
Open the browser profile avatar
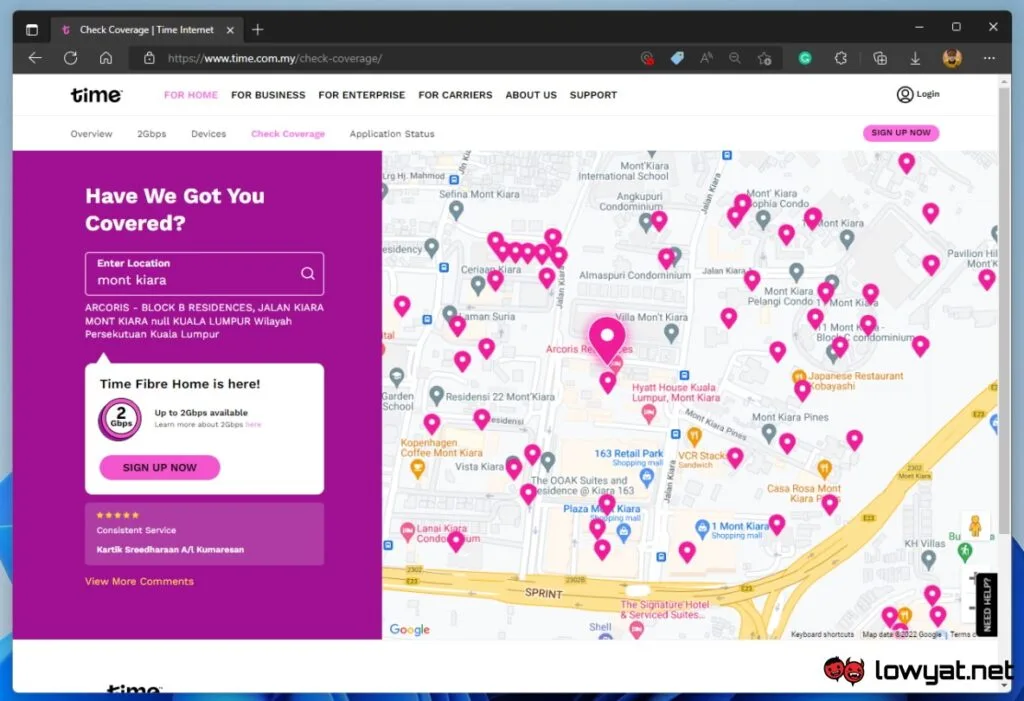952,58
